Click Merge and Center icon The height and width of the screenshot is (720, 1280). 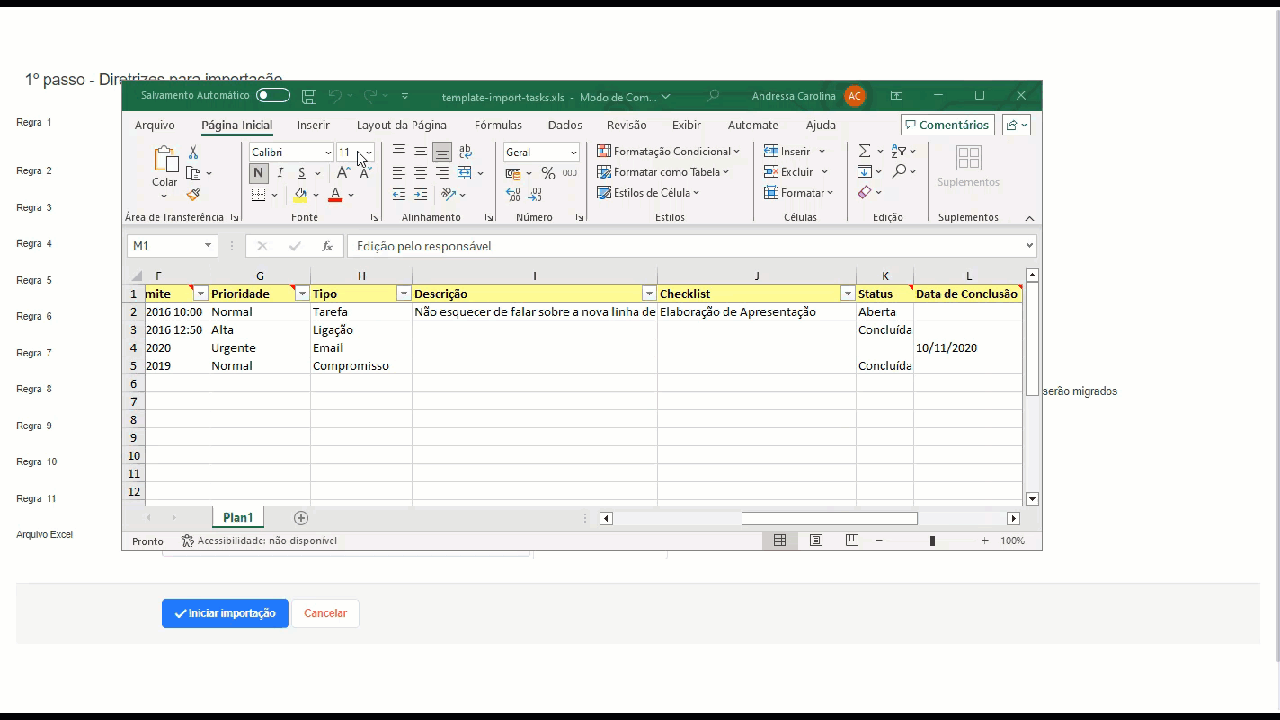(x=466, y=173)
